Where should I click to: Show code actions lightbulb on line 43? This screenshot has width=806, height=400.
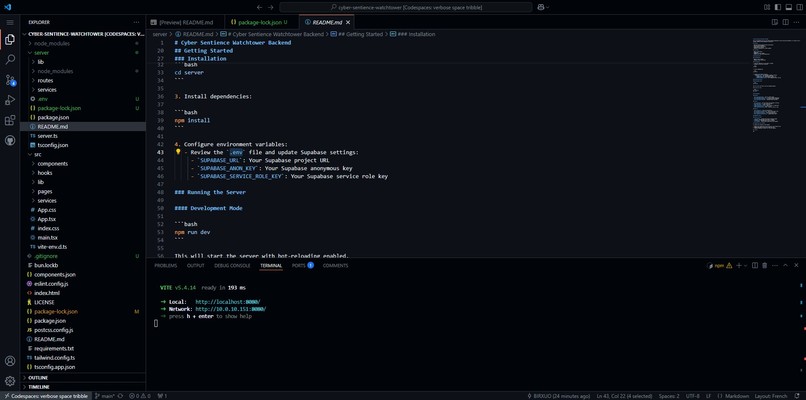coord(178,152)
